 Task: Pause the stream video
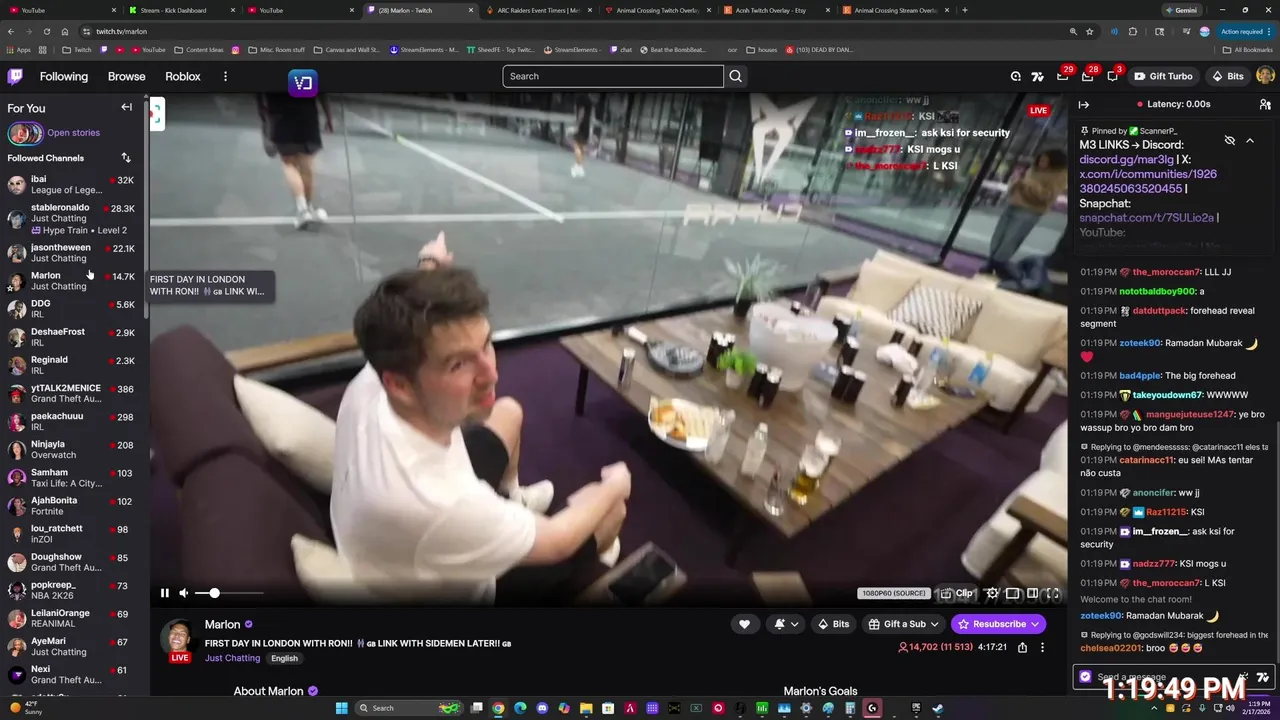pos(165,593)
